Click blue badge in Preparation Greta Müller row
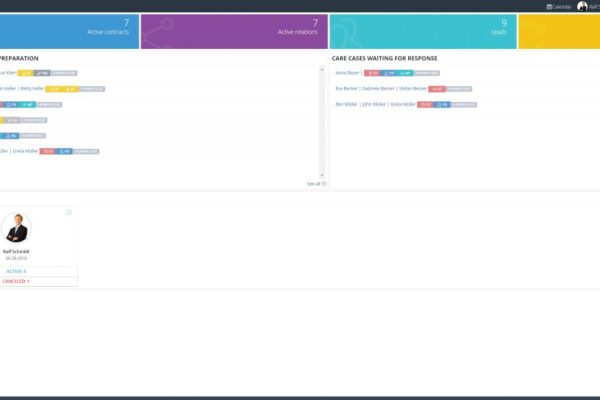The height and width of the screenshot is (400, 600). pyautogui.click(x=64, y=152)
